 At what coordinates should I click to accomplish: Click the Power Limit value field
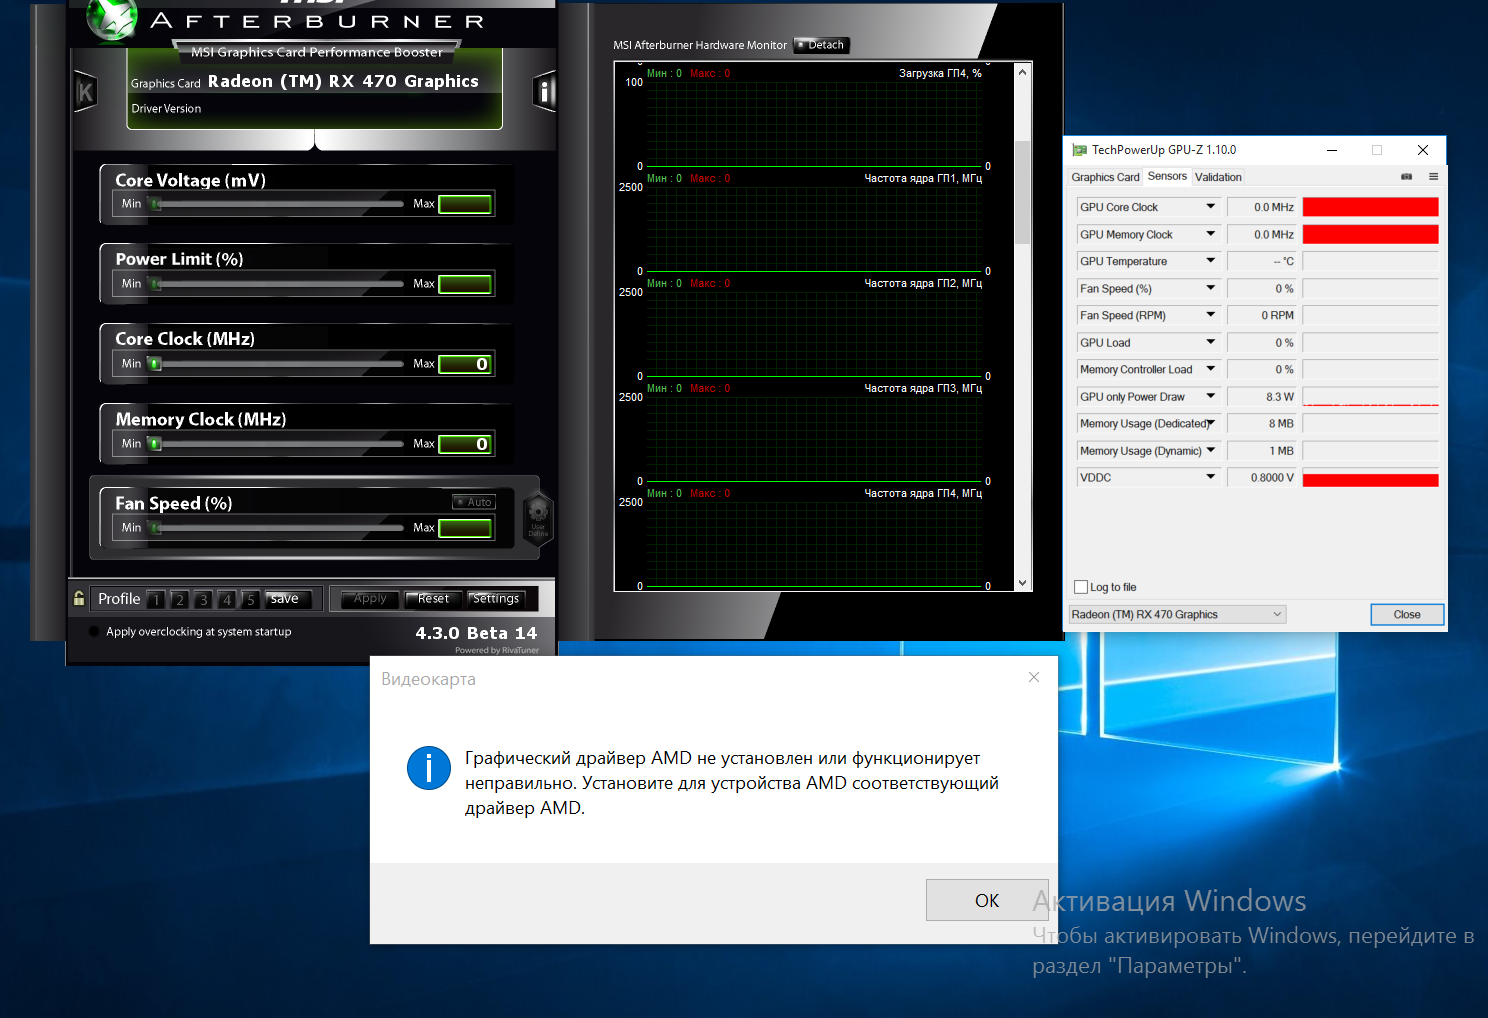[465, 284]
